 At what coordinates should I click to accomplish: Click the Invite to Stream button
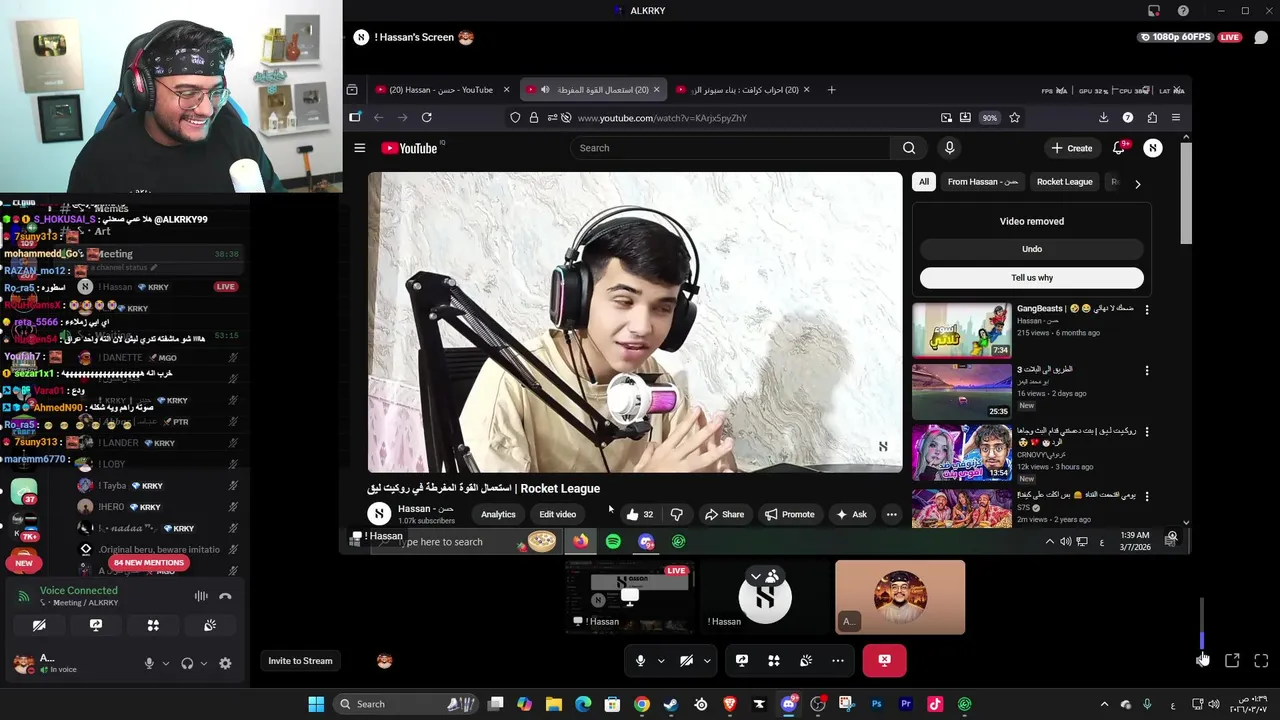click(x=300, y=661)
